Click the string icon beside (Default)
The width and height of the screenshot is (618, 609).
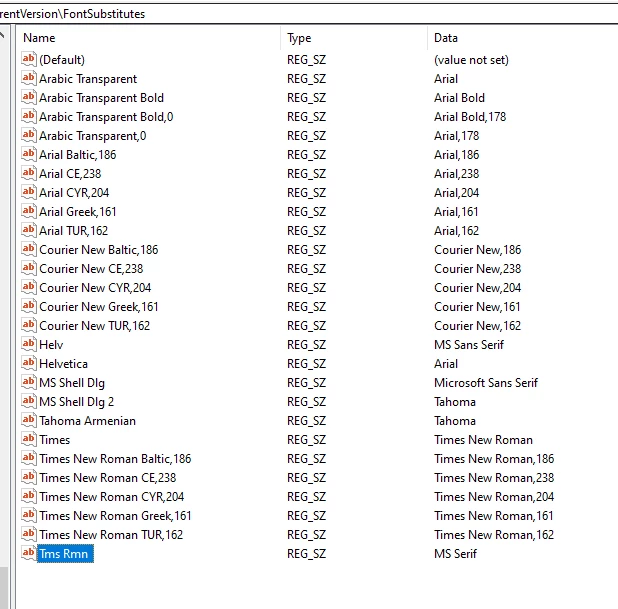coord(29,60)
